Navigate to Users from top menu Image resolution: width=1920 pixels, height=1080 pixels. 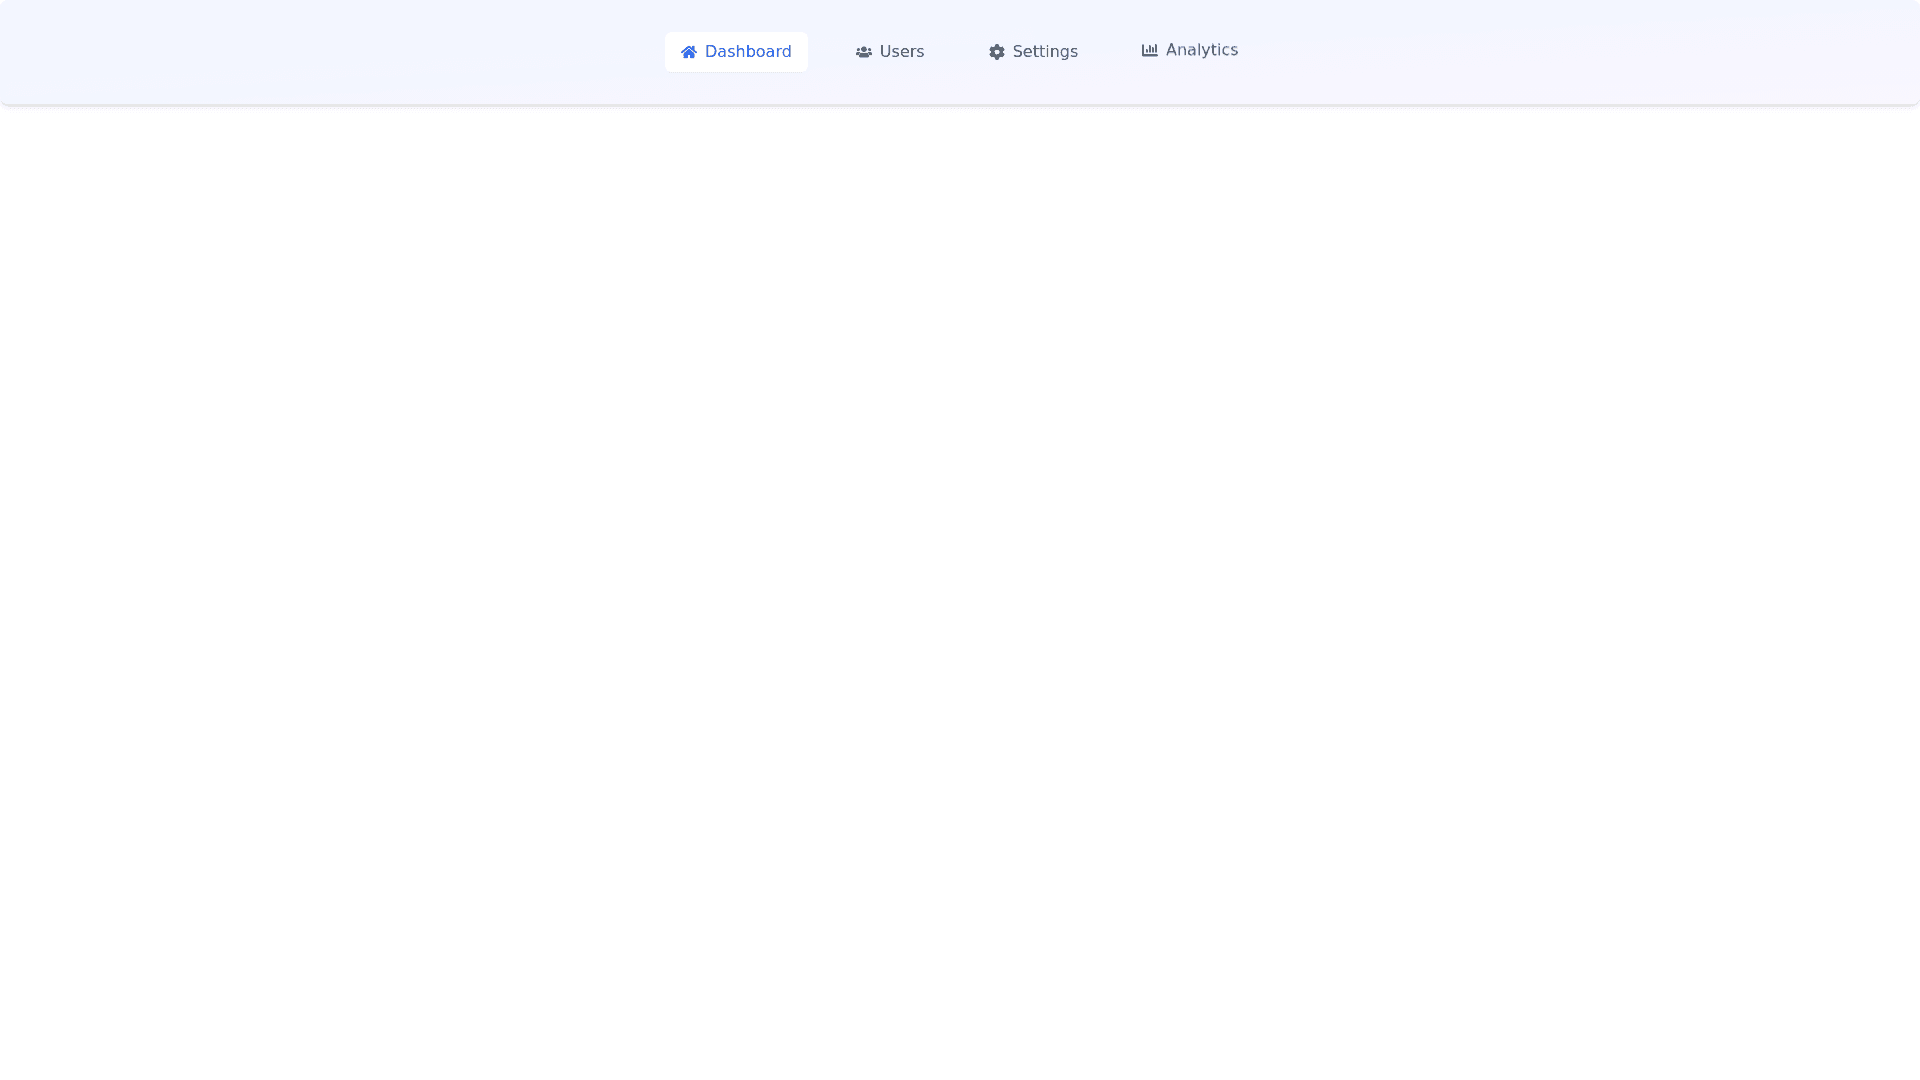point(889,52)
